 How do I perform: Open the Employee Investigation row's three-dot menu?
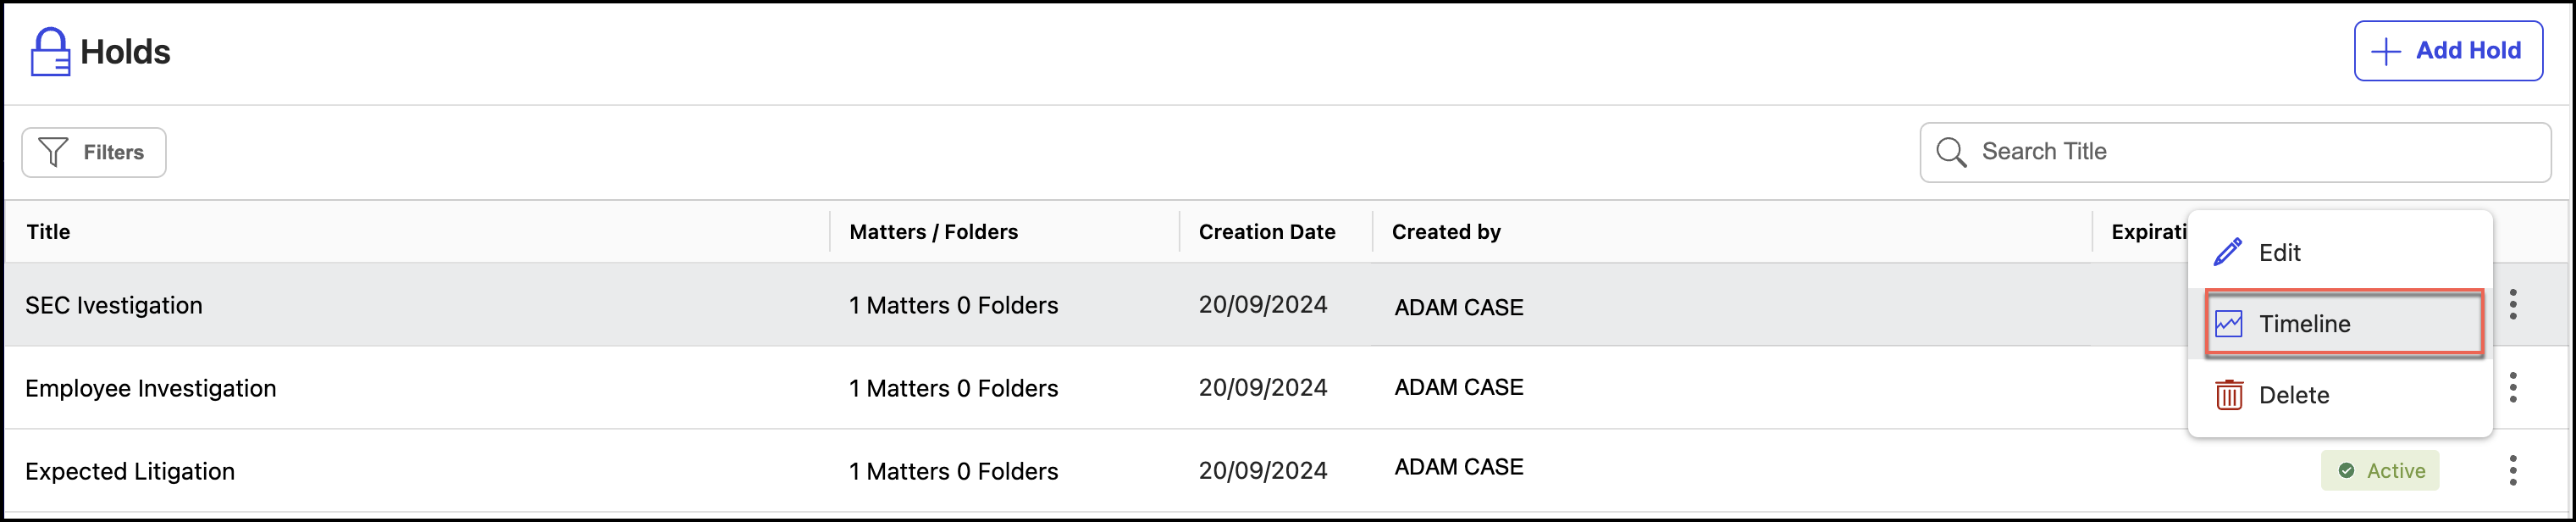pos(2512,388)
